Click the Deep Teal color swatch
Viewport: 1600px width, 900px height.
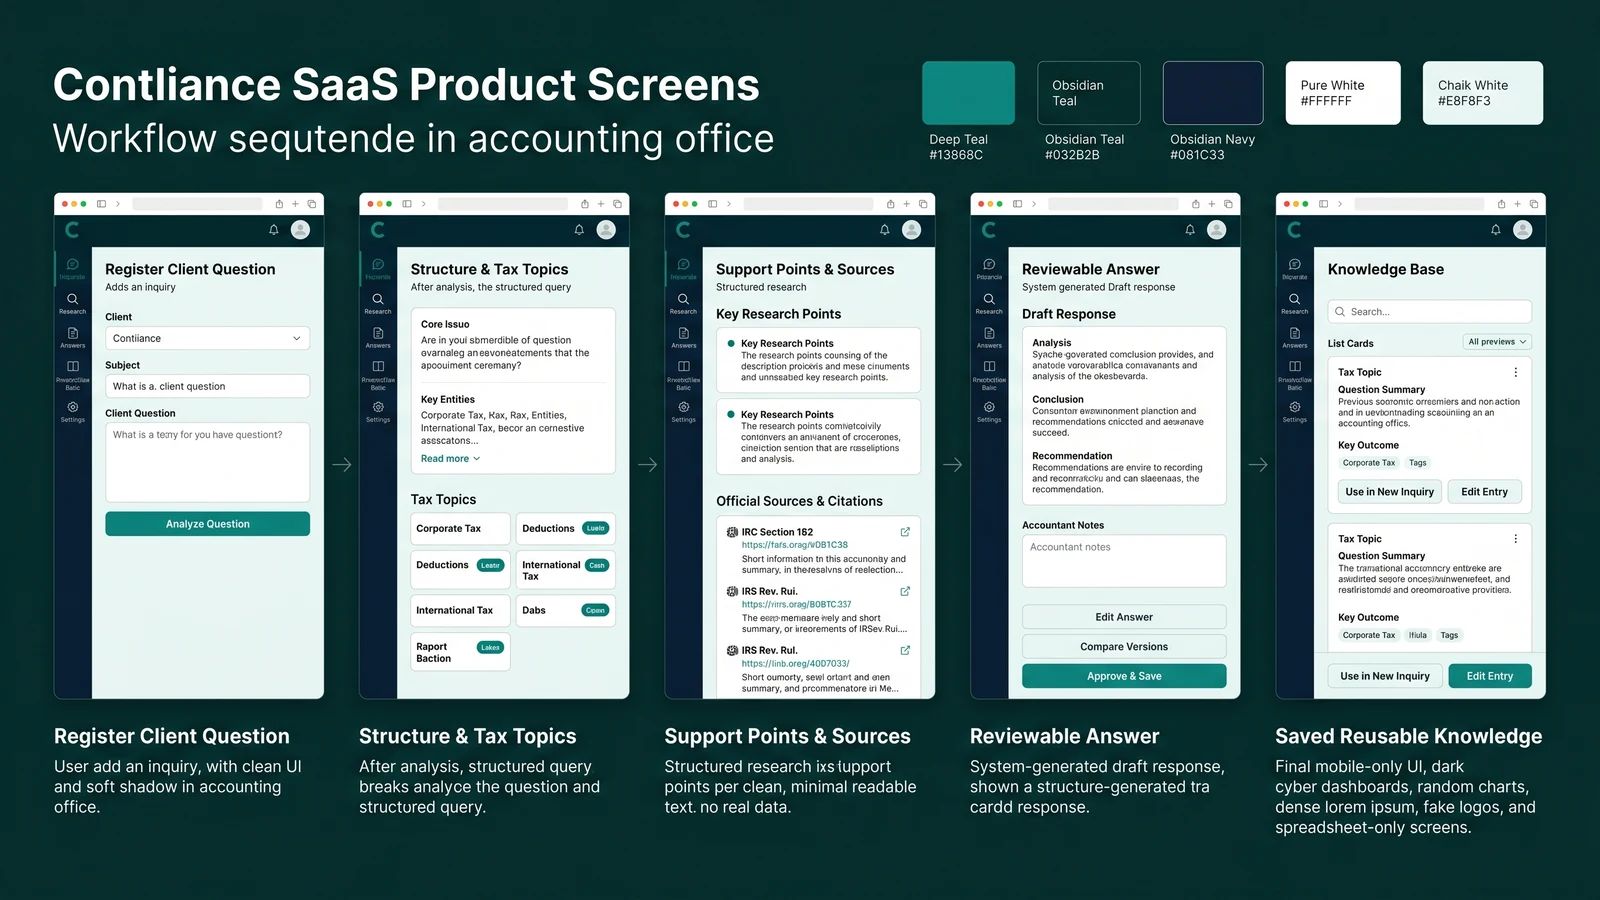click(x=968, y=93)
